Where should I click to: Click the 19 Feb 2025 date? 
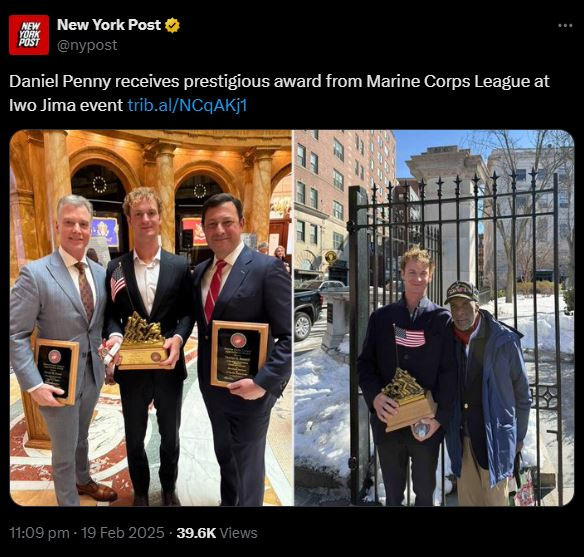[123, 533]
